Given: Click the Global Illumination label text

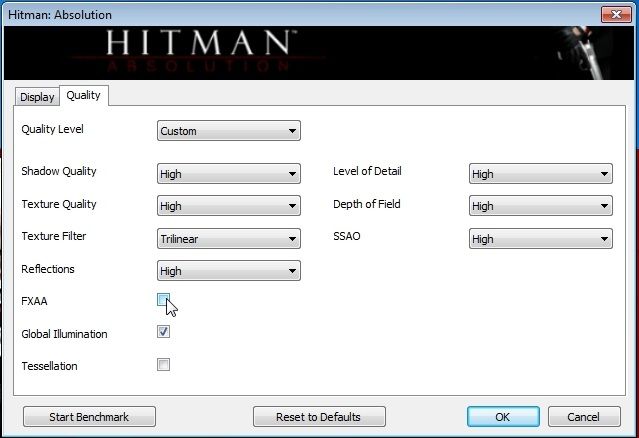Looking at the screenshot, I should click(x=64, y=334).
